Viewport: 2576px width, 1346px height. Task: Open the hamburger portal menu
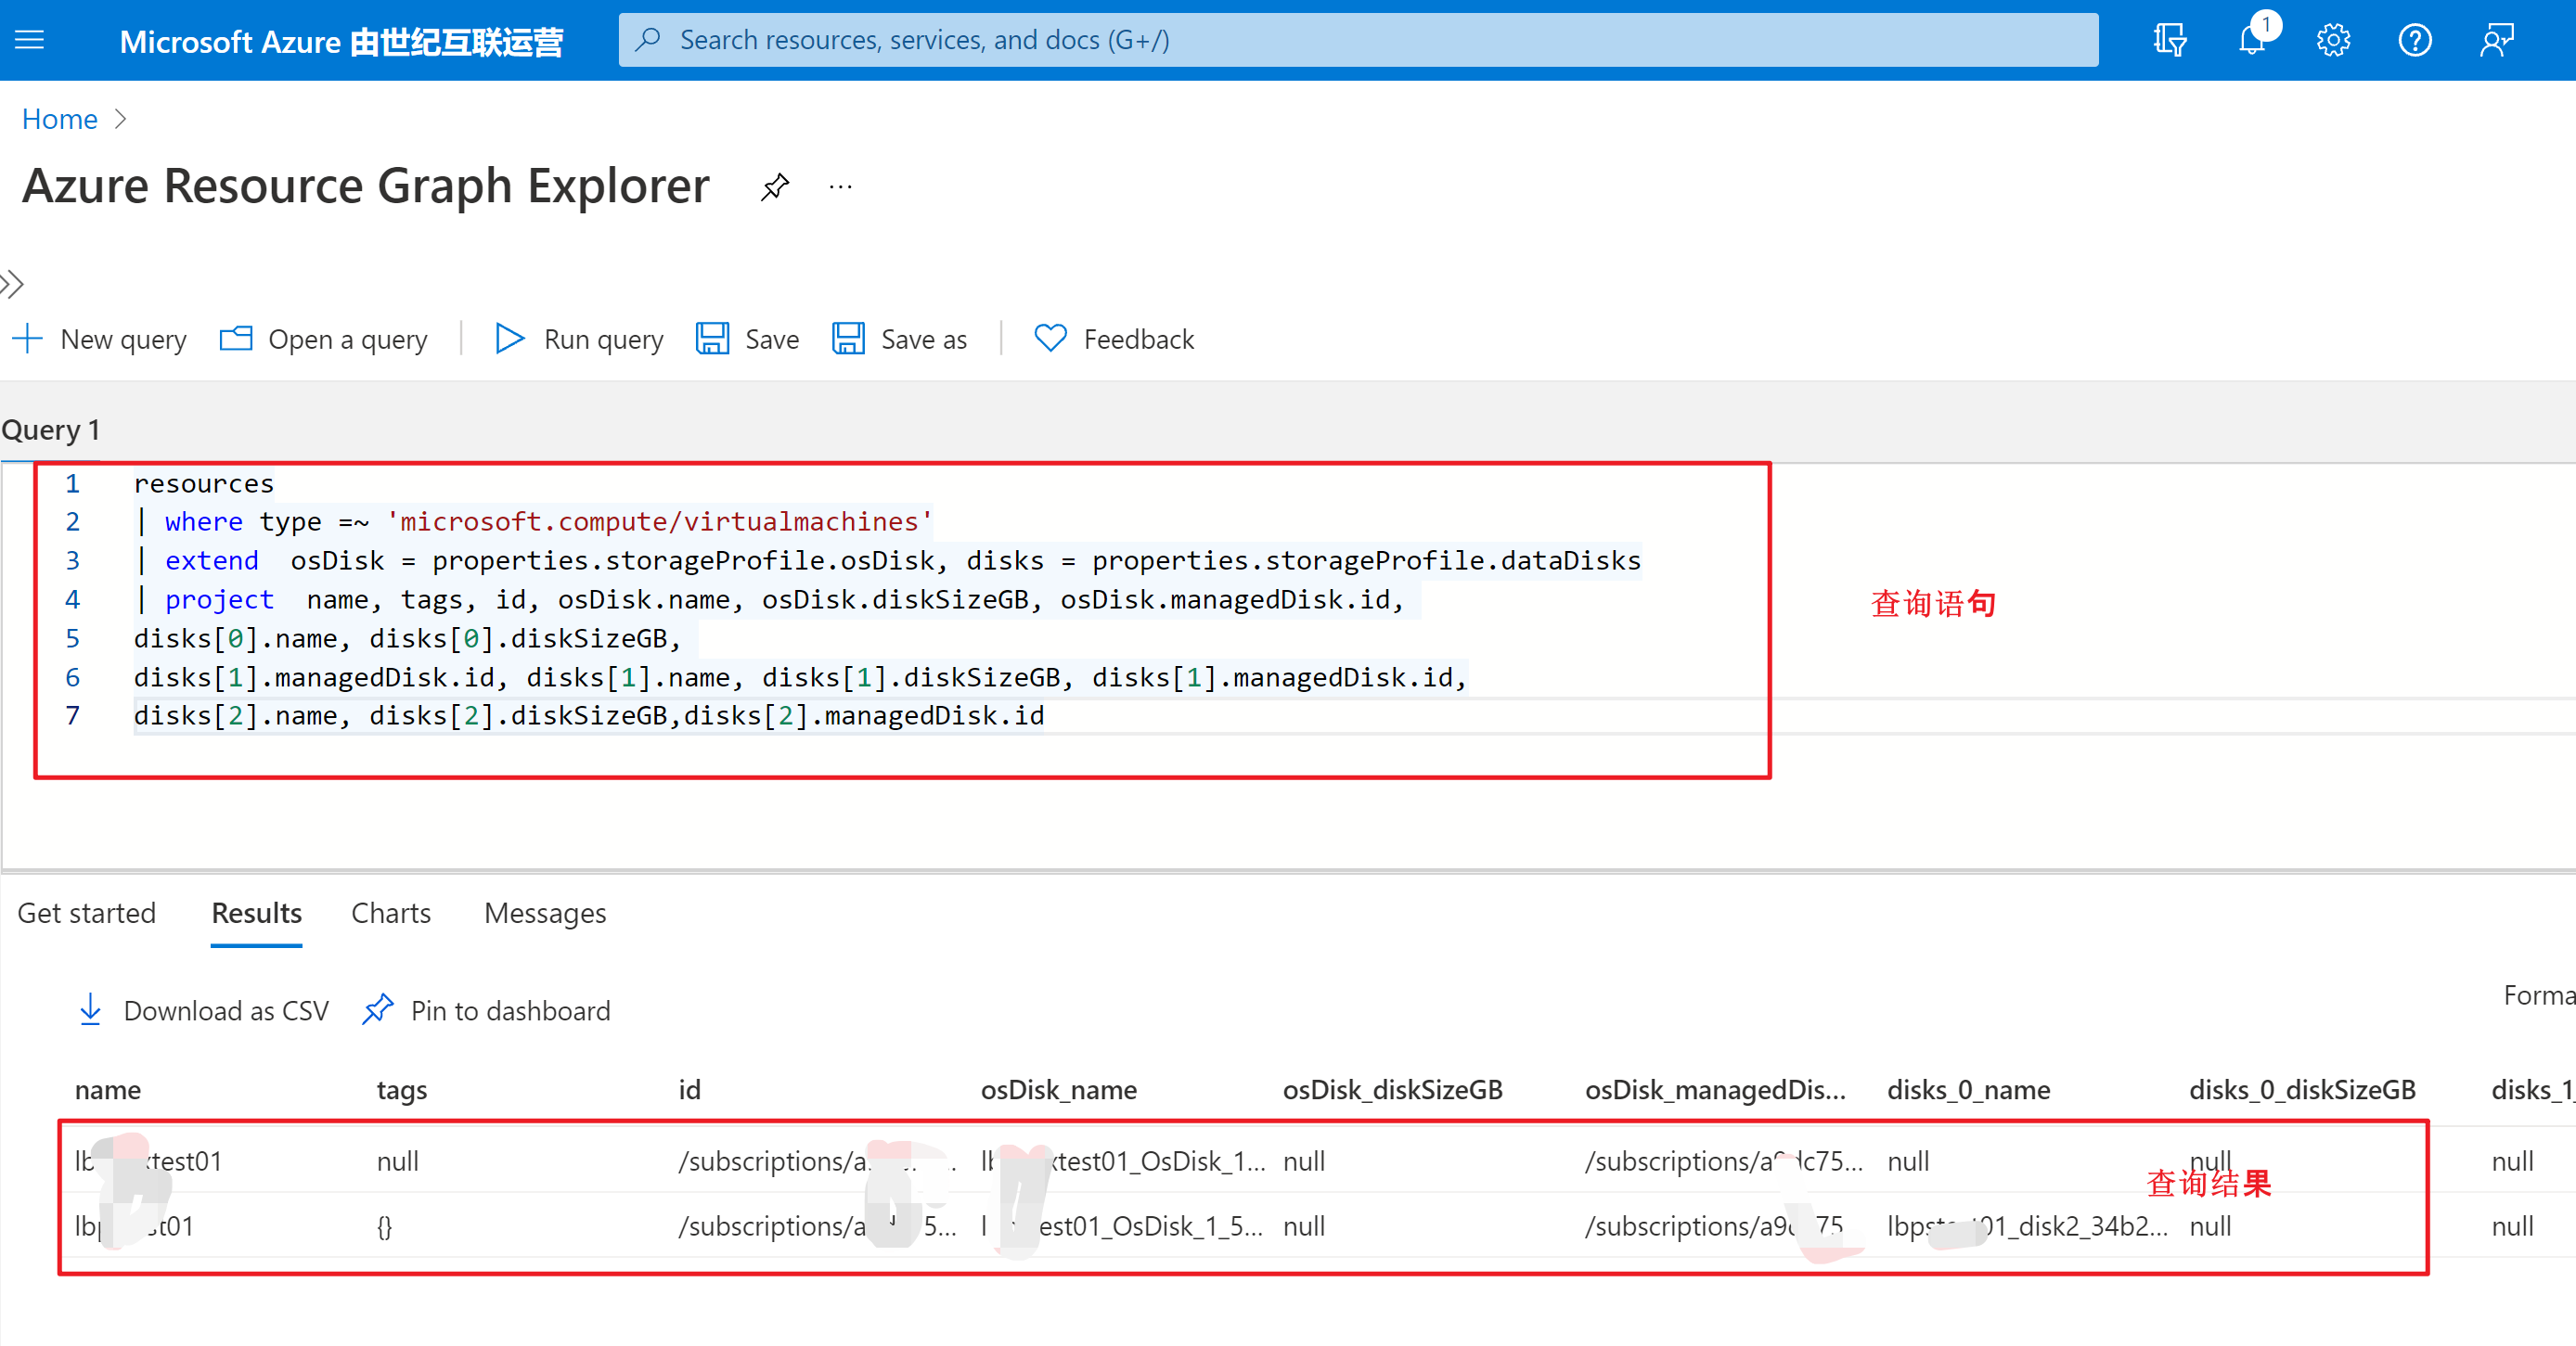(30, 40)
